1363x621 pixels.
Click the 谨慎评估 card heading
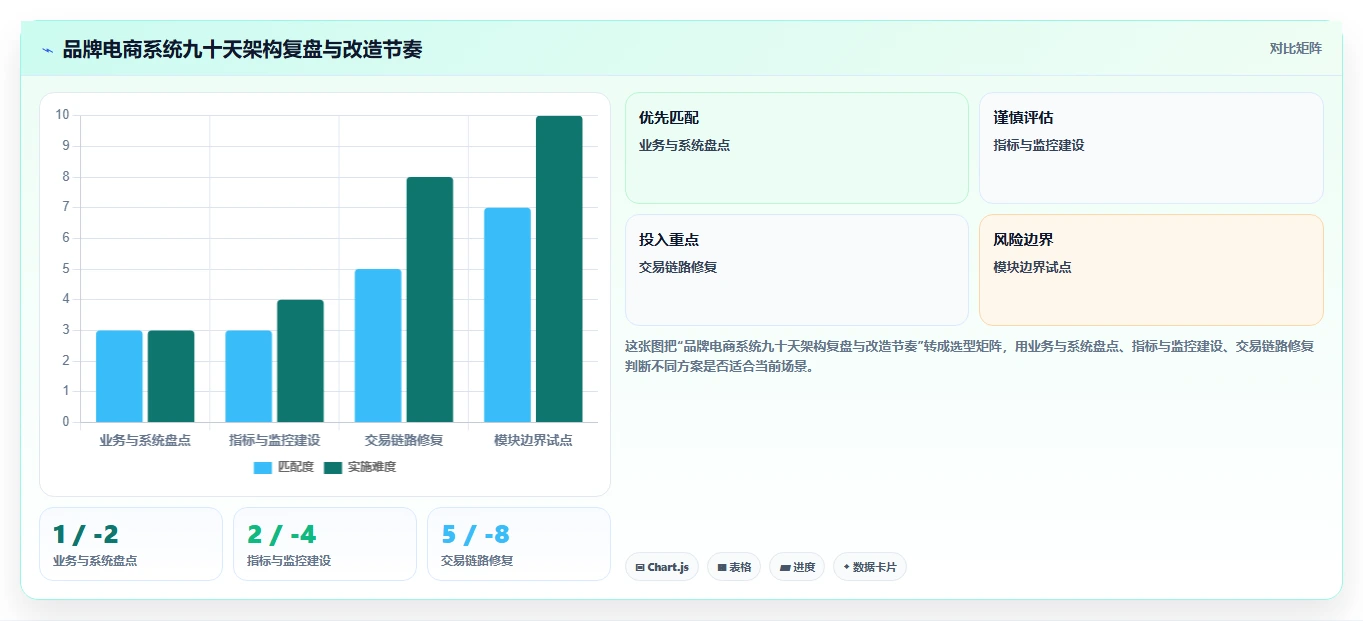click(1023, 118)
